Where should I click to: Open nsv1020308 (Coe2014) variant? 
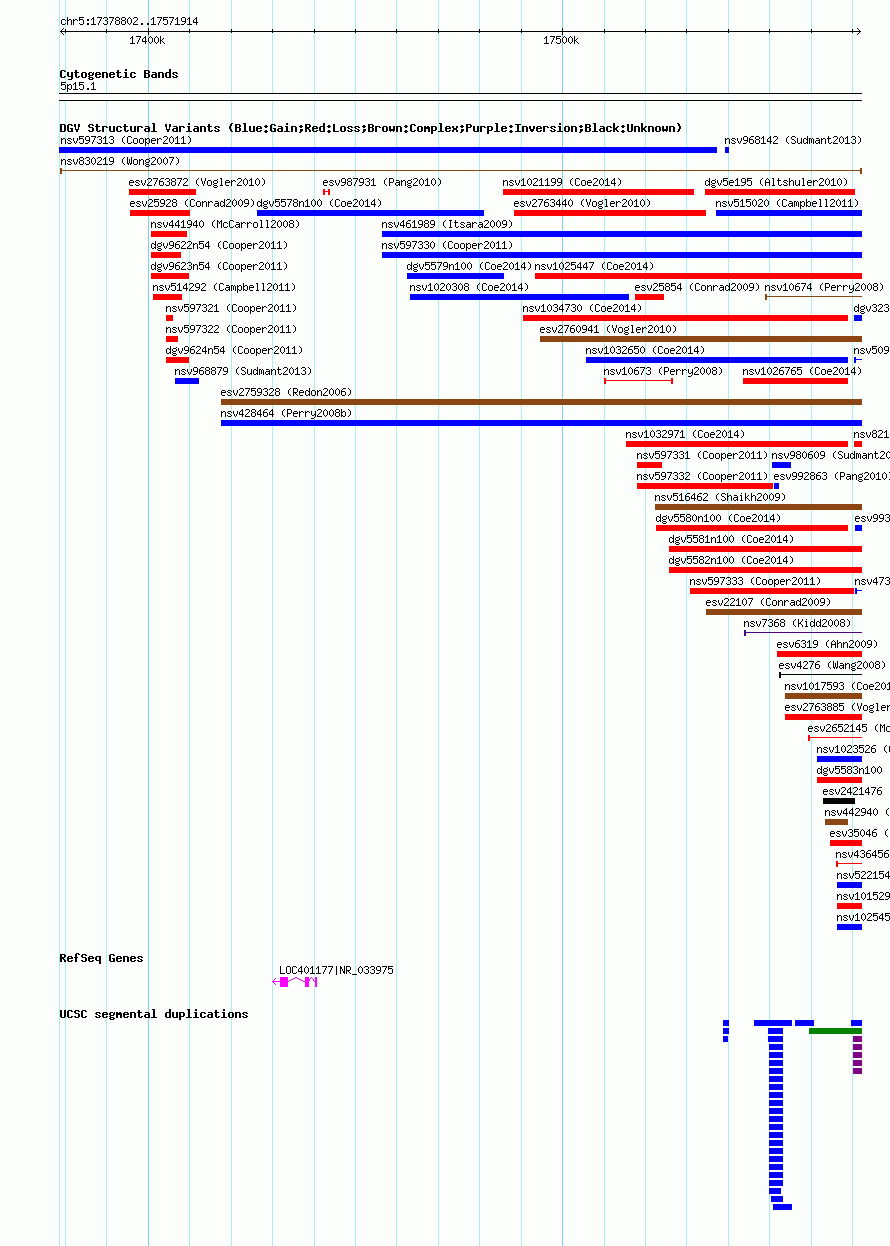(520, 297)
